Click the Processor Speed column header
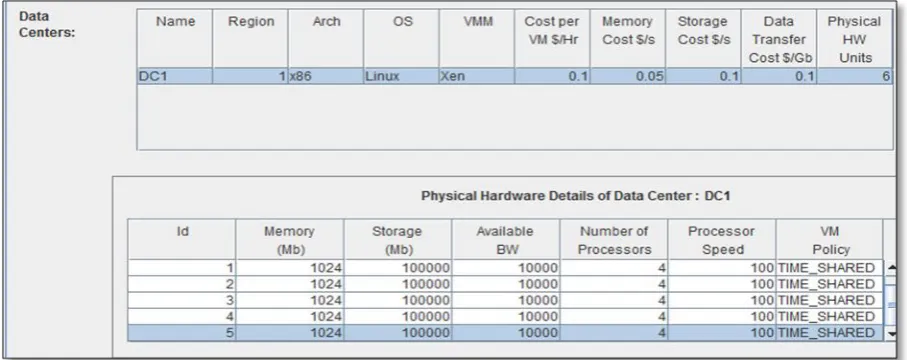The image size is (907, 360). [x=721, y=239]
